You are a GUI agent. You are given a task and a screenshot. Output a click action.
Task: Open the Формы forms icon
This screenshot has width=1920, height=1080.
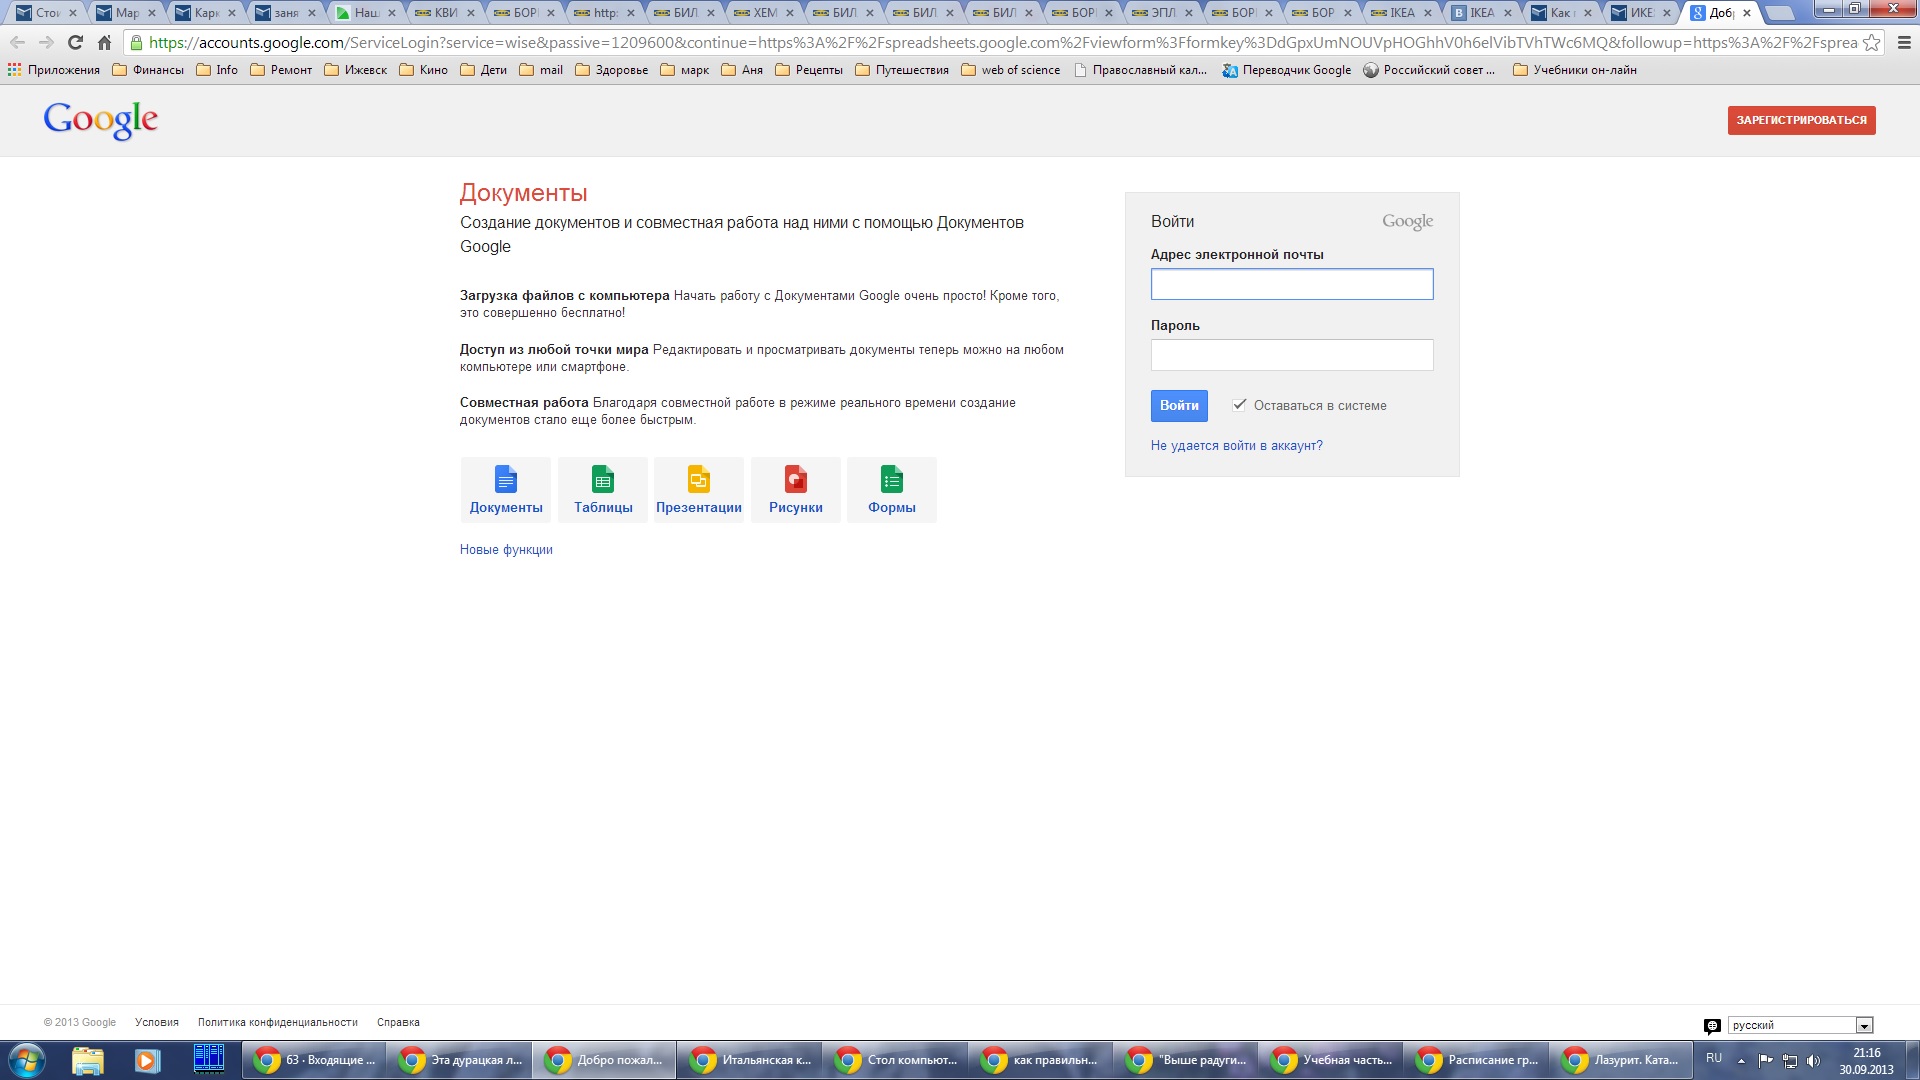pos(892,490)
